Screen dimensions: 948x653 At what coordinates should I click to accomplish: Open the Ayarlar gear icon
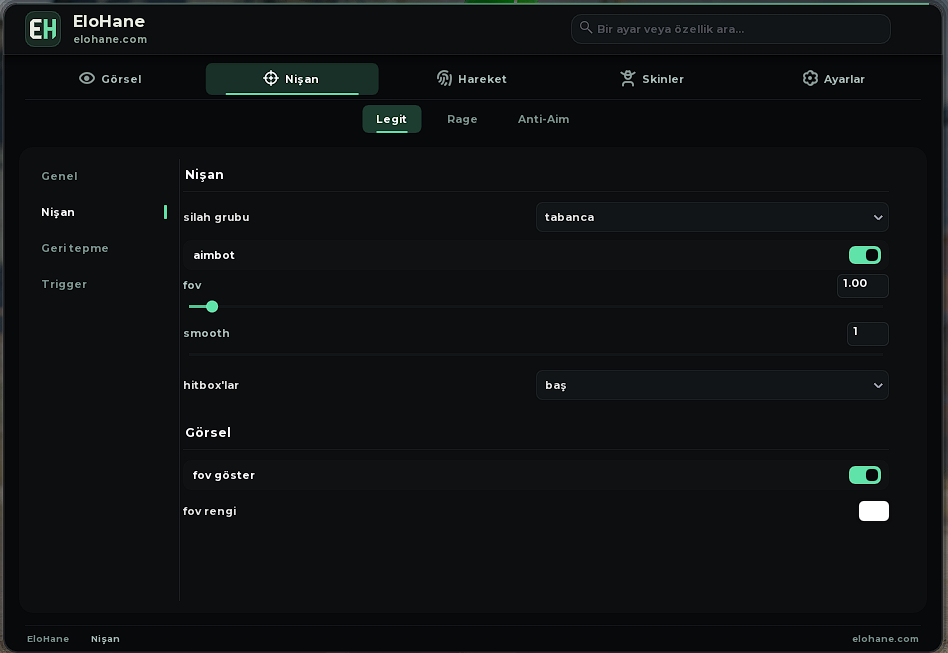(x=810, y=79)
